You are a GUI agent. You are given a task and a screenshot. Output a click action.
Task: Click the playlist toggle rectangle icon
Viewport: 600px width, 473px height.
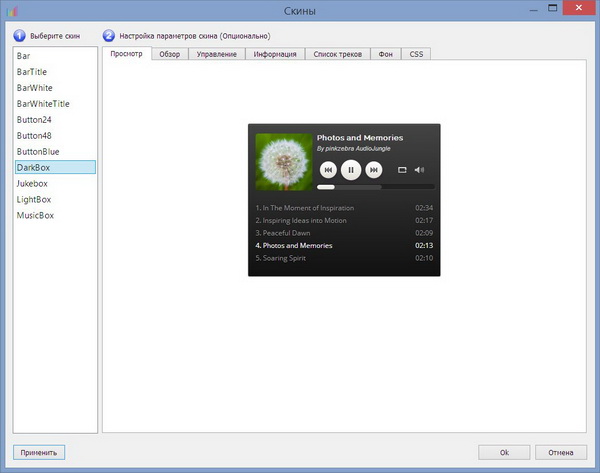[402, 170]
